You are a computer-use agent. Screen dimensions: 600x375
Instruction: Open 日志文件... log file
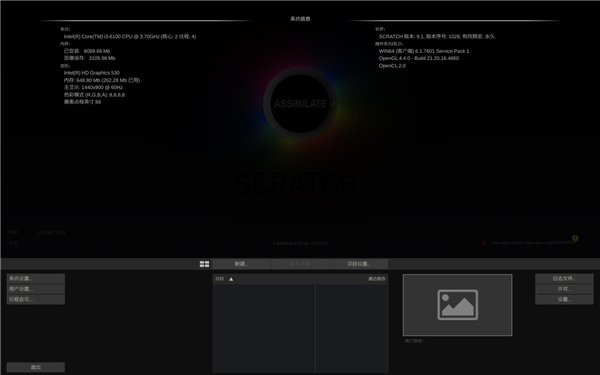pos(564,278)
